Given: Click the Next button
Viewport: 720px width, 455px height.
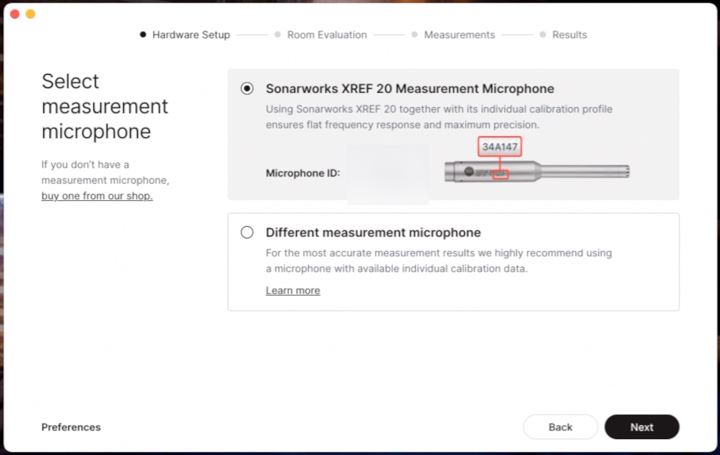Looking at the screenshot, I should [641, 427].
